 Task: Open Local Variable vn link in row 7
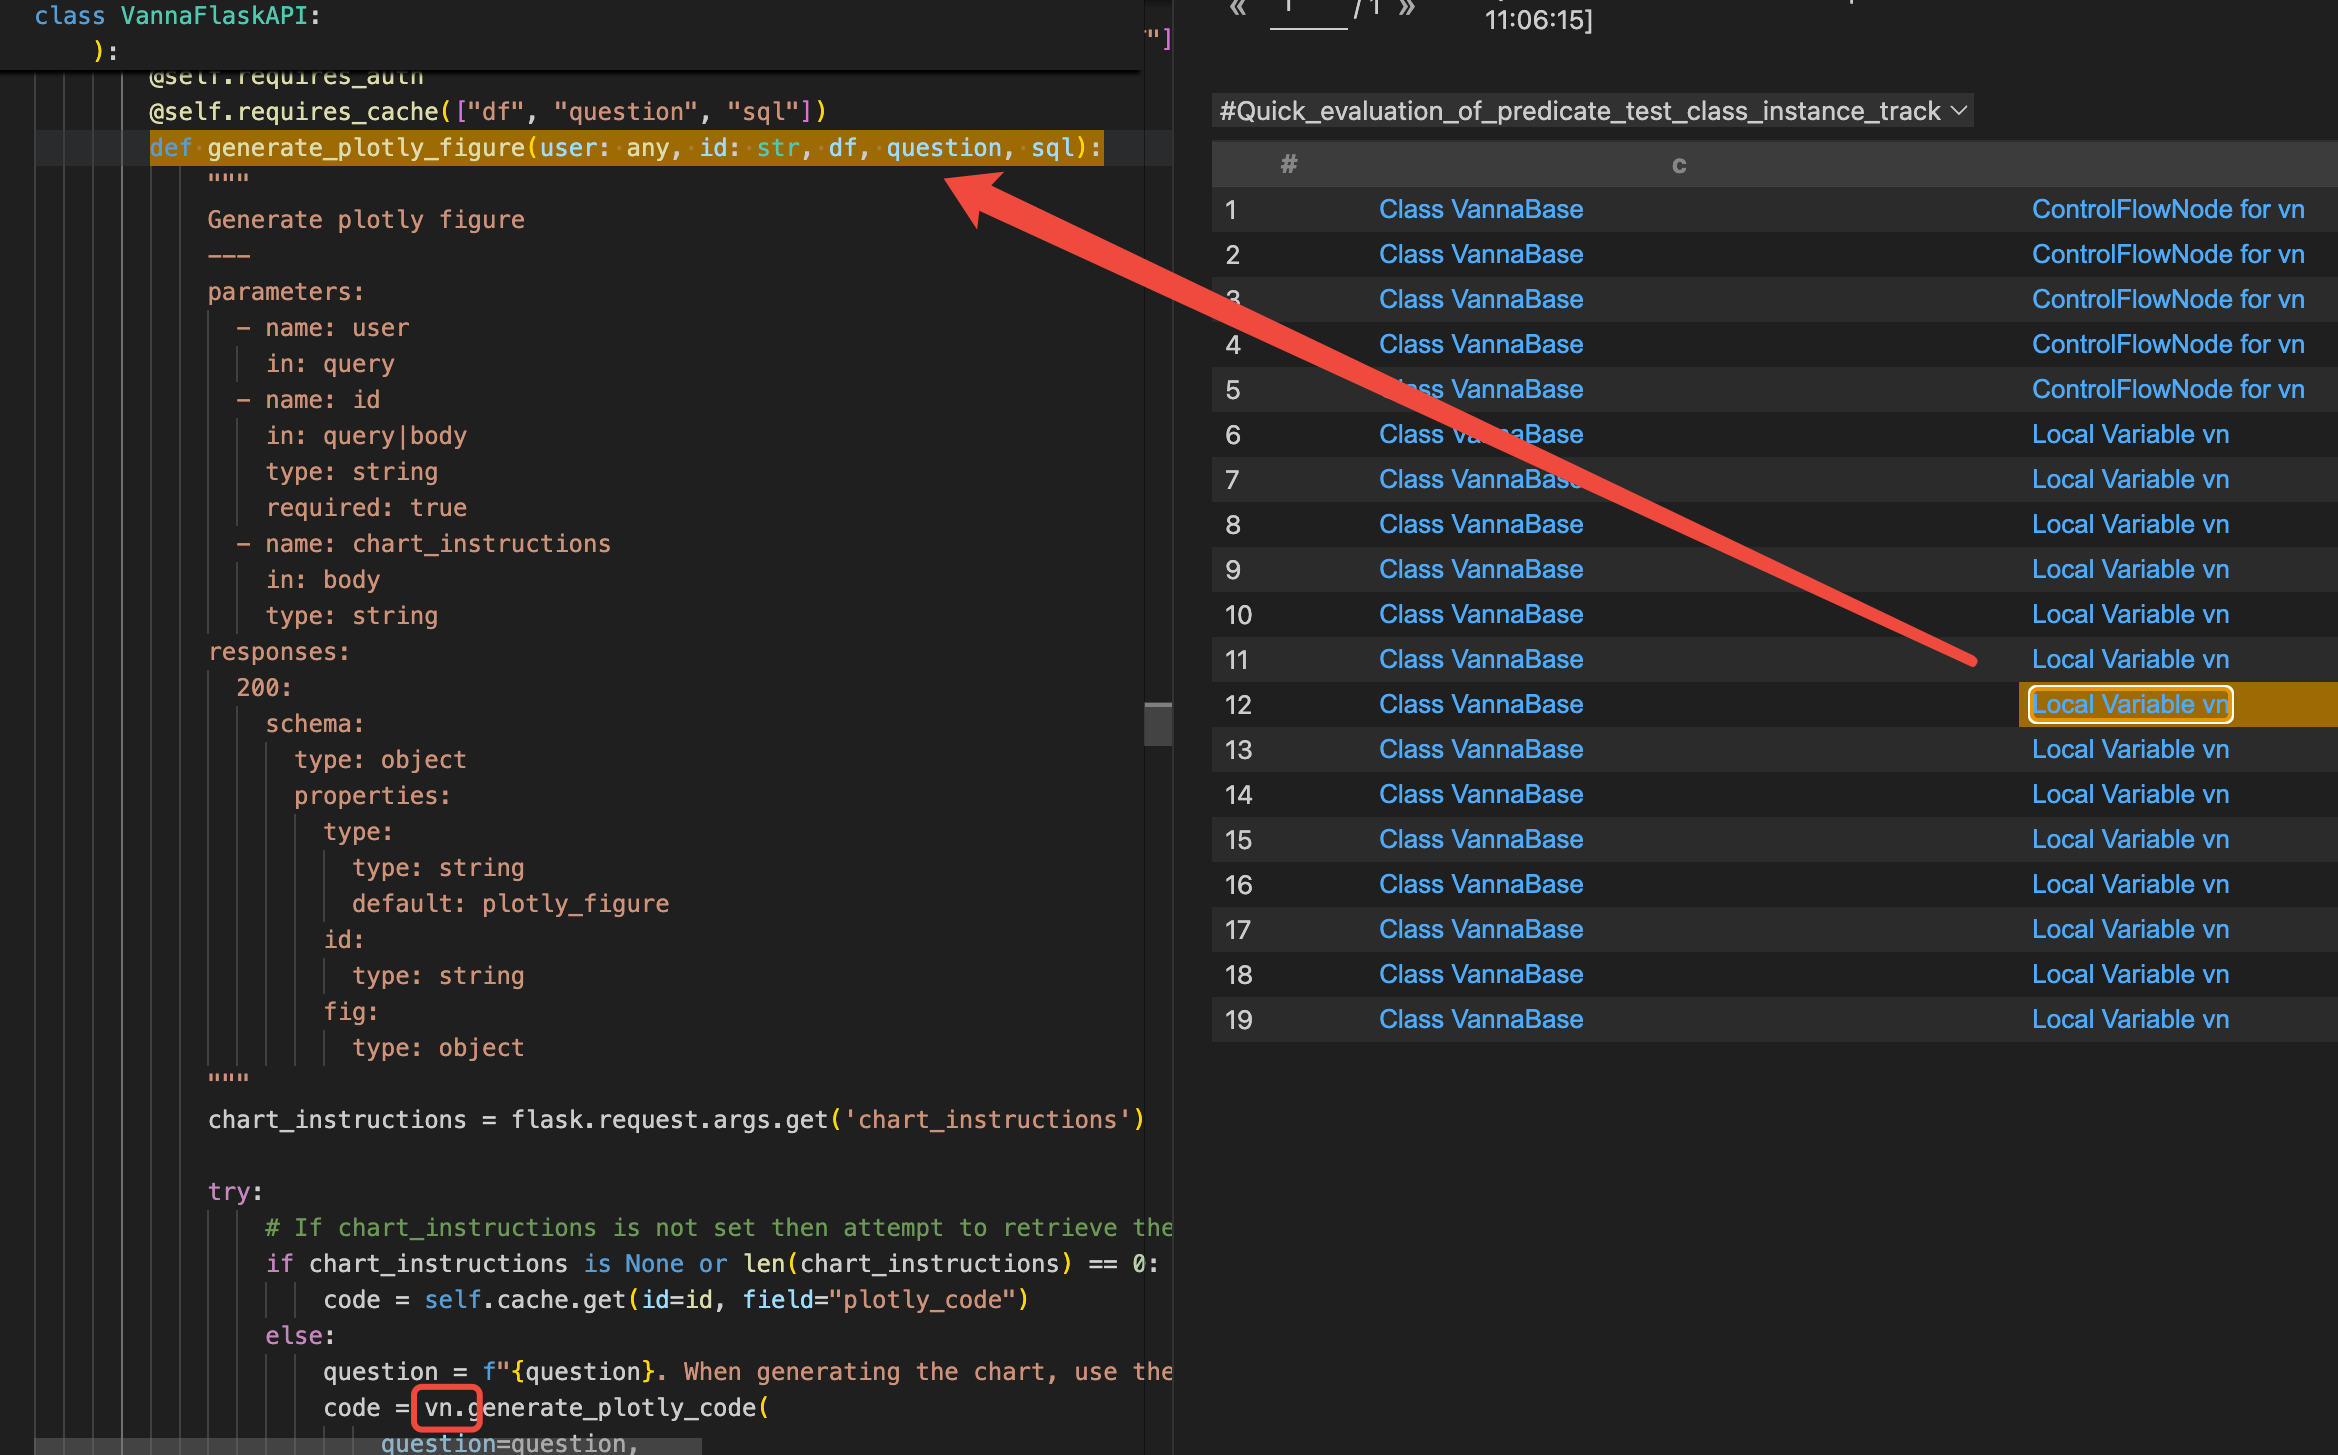click(x=2130, y=479)
